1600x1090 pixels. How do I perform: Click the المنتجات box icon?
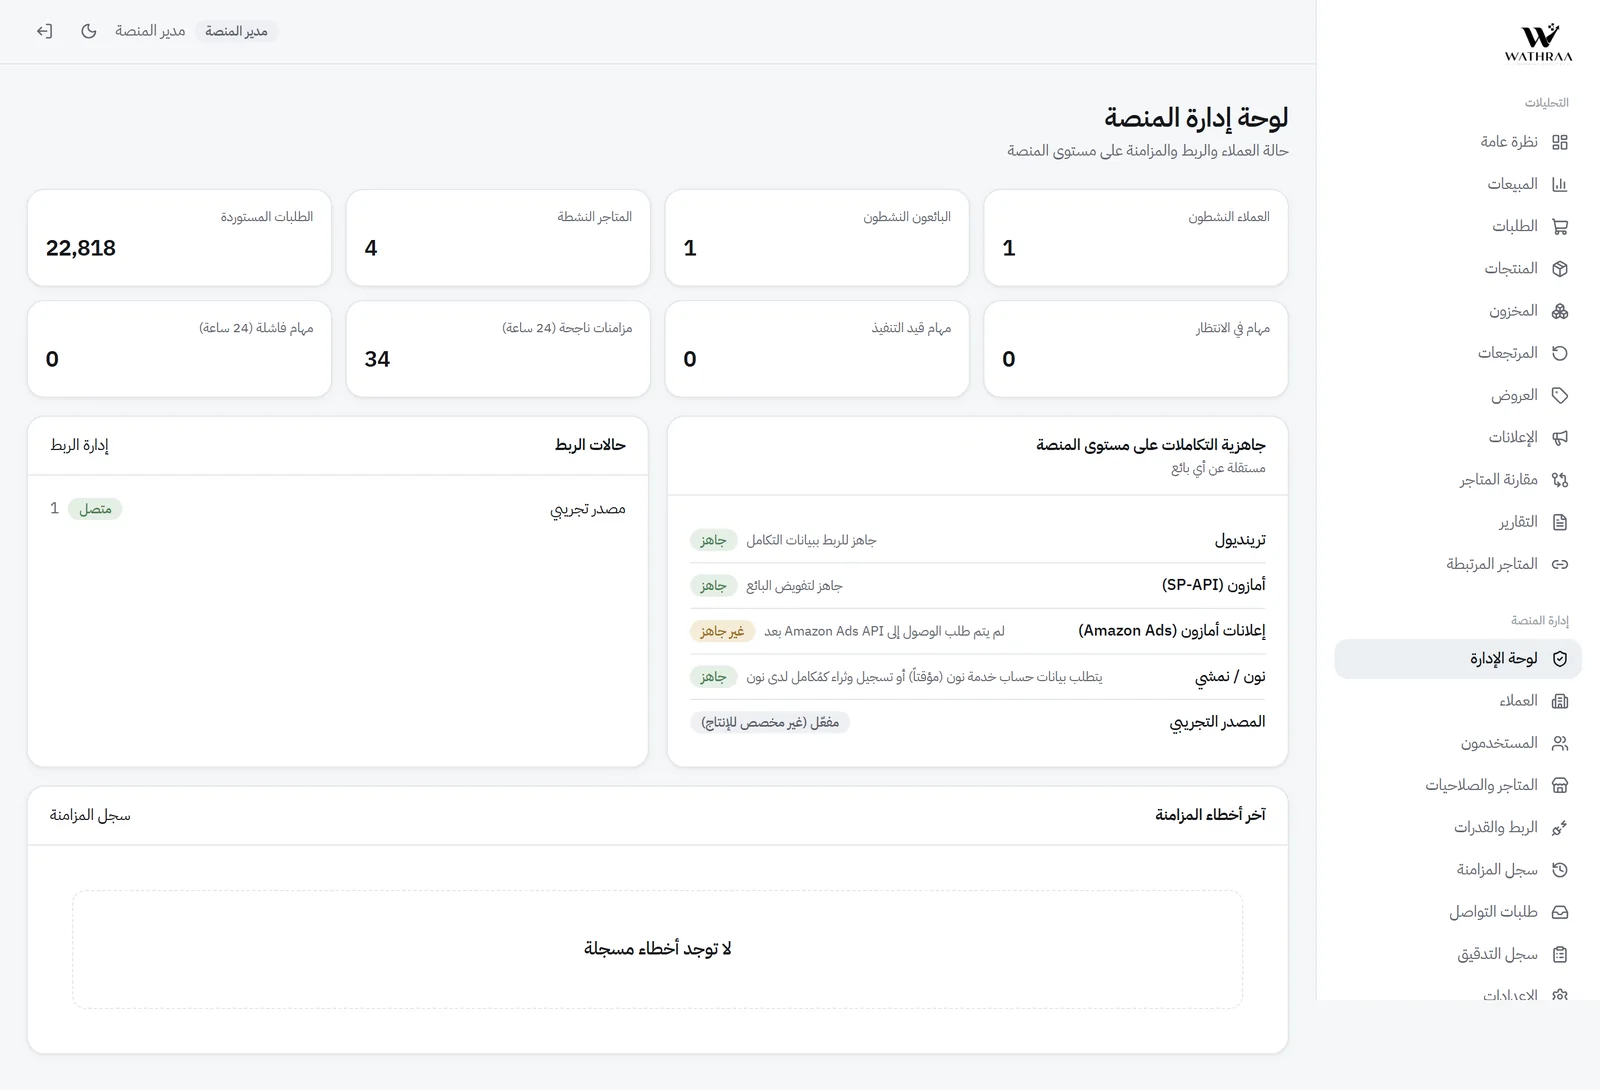1560,269
